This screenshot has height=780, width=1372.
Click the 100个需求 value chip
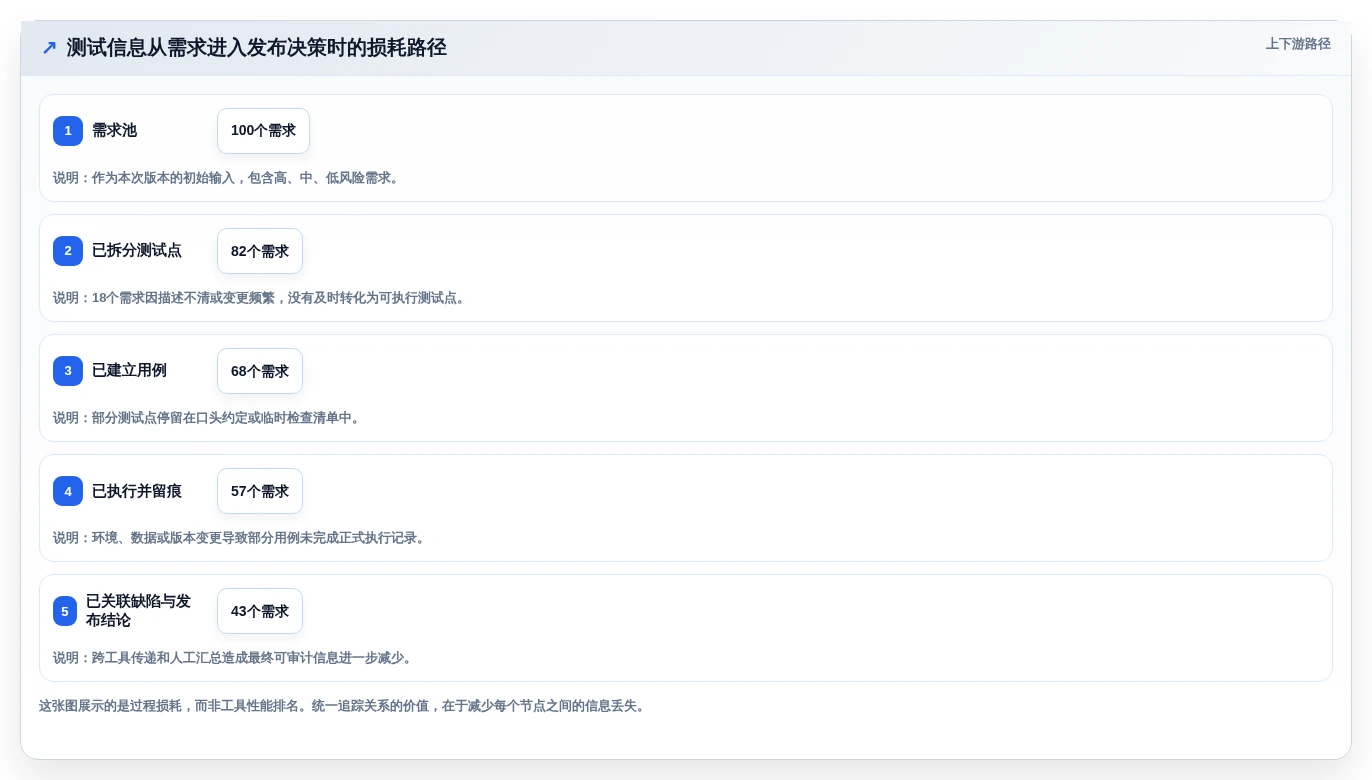click(263, 131)
